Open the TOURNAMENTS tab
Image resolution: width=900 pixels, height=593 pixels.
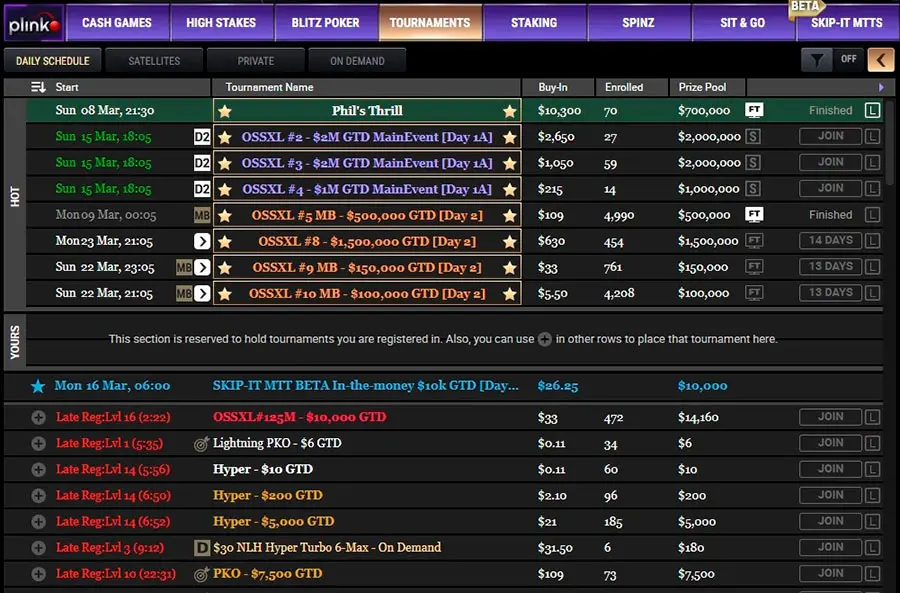pyautogui.click(x=430, y=20)
